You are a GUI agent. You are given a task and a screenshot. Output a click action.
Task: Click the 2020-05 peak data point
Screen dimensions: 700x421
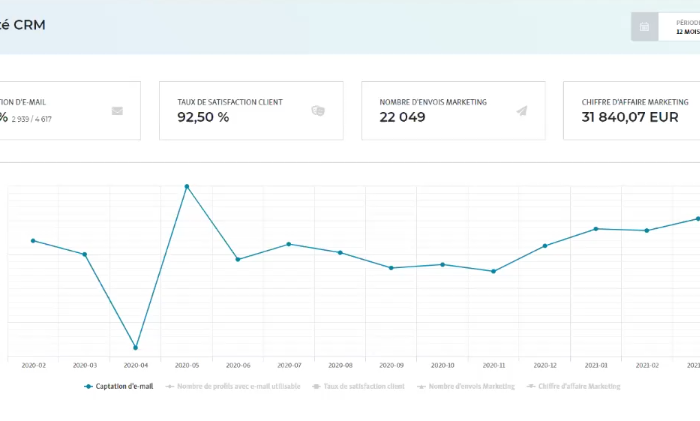click(187, 187)
